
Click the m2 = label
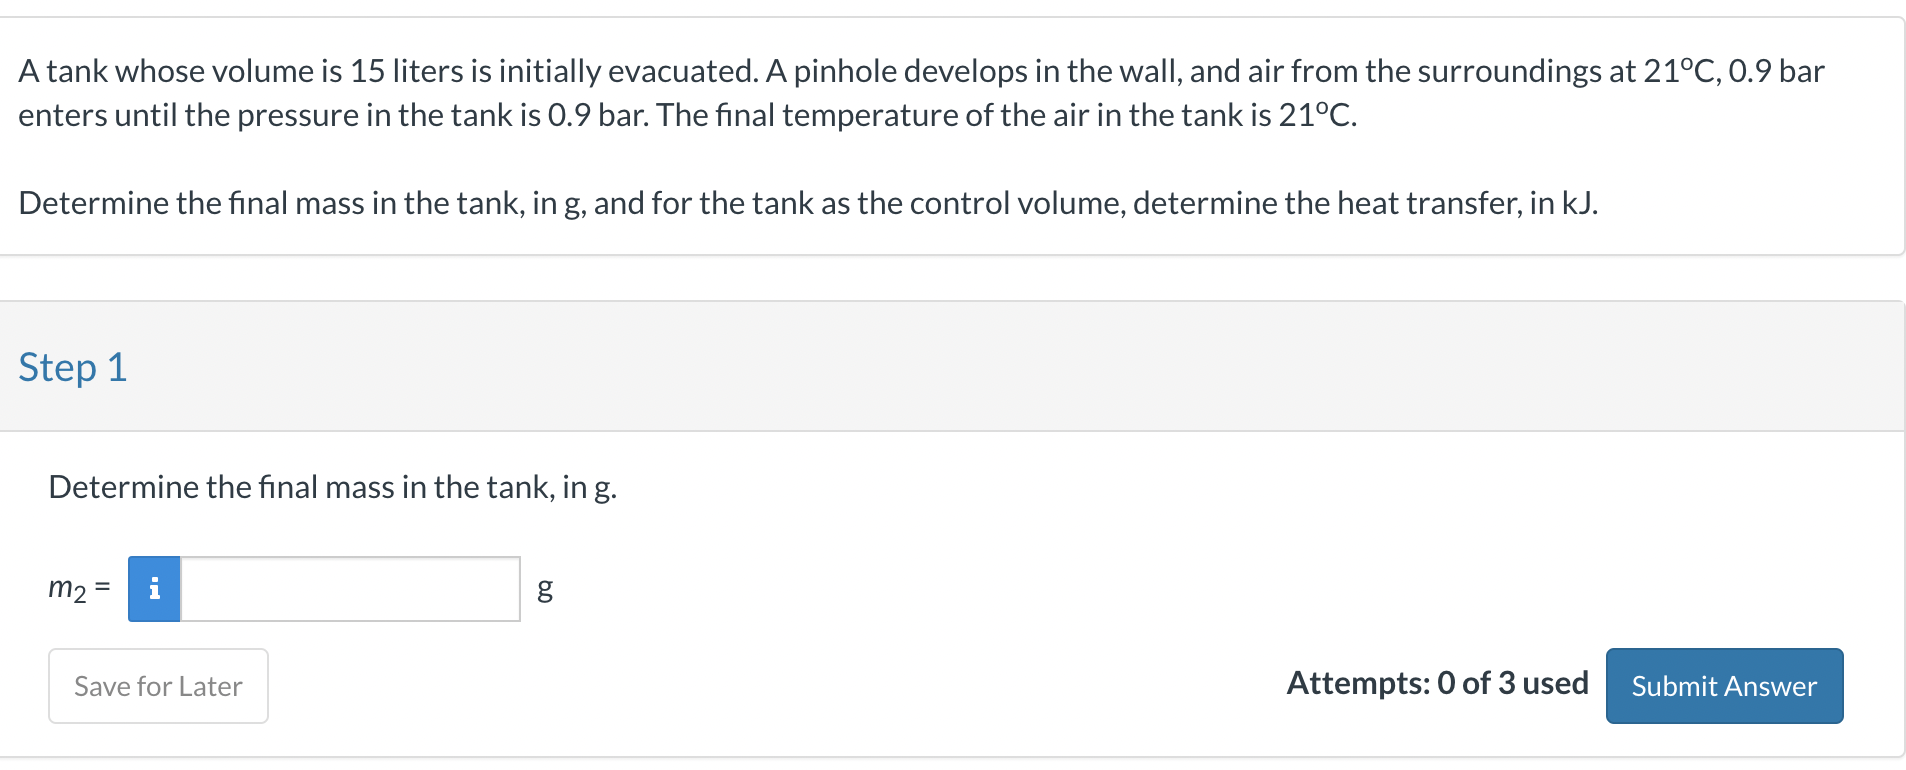(77, 589)
